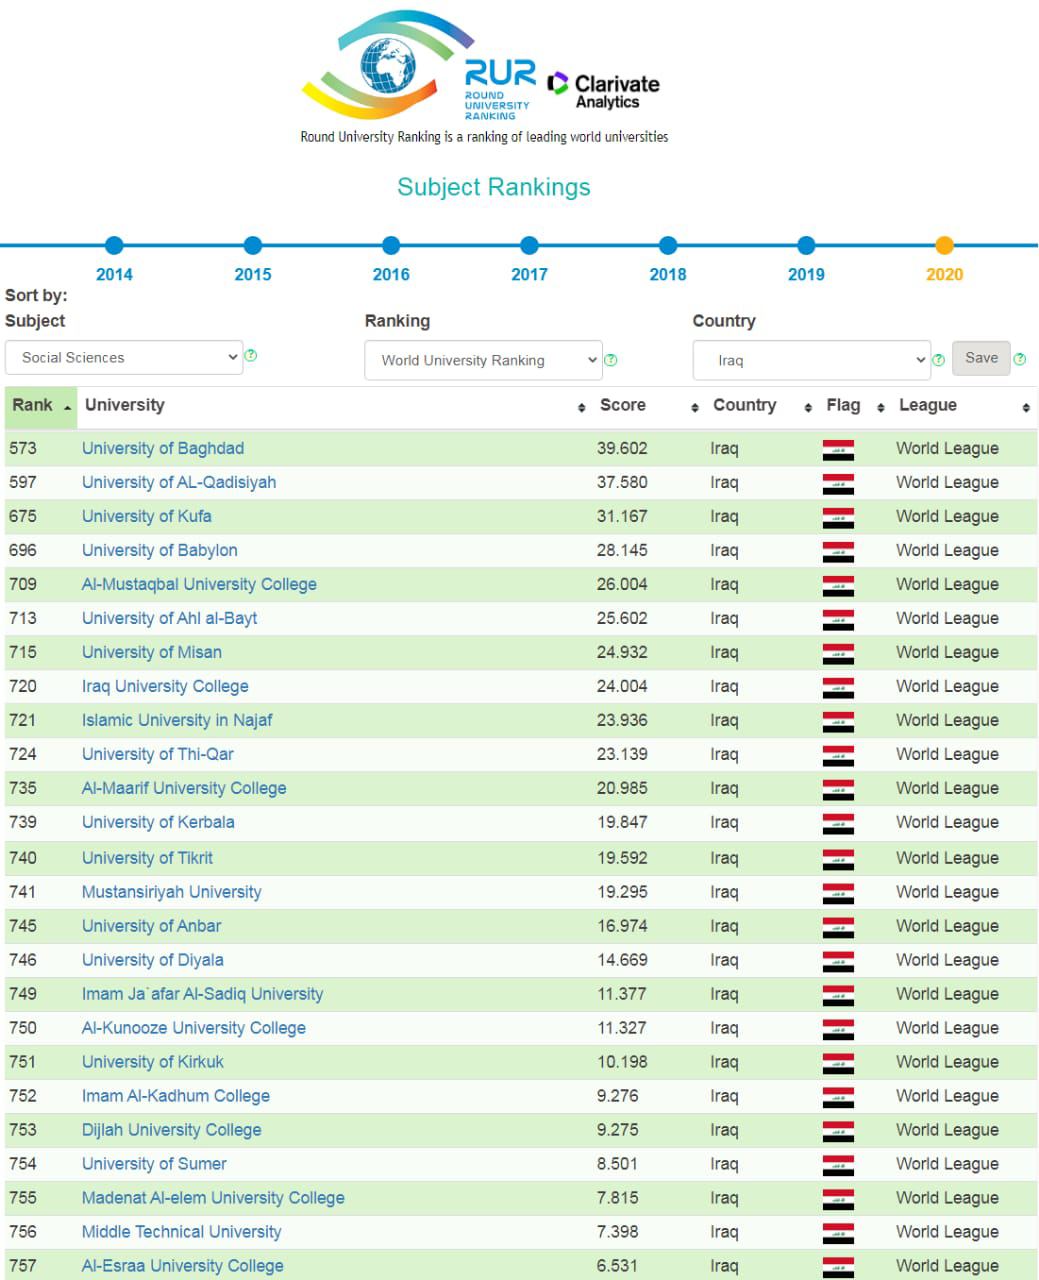Screen dimensions: 1039x1280
Task: Click the RUR globe logo
Action: click(388, 67)
